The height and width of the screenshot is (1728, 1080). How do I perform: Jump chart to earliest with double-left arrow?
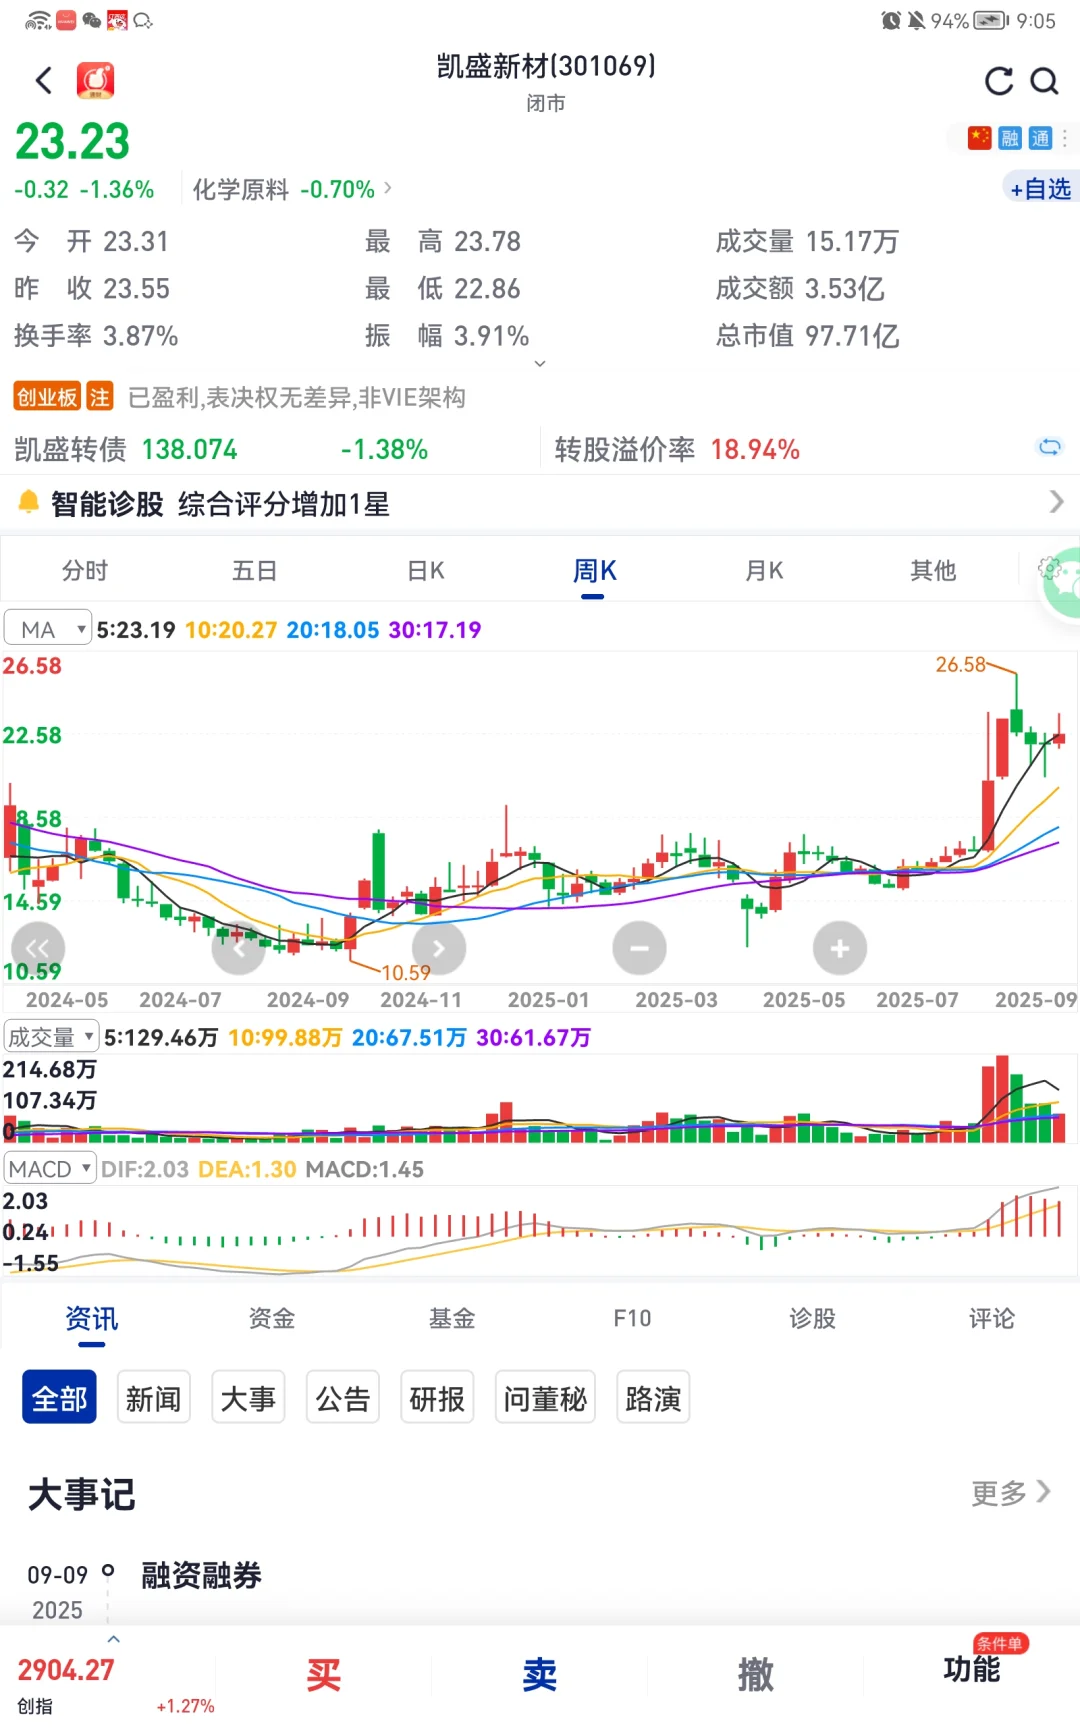tap(38, 948)
